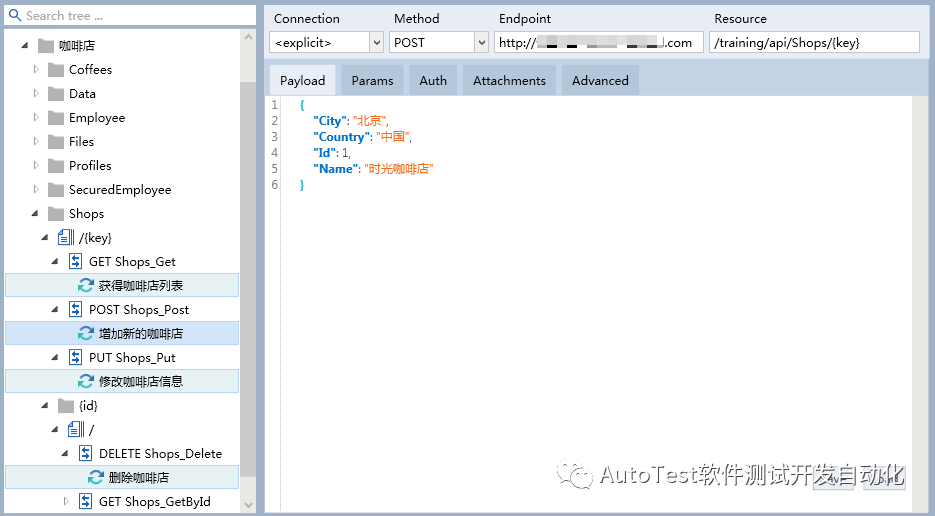Image resolution: width=935 pixels, height=516 pixels.
Task: Collapse the GET Shops_Get node
Action: click(x=55, y=261)
